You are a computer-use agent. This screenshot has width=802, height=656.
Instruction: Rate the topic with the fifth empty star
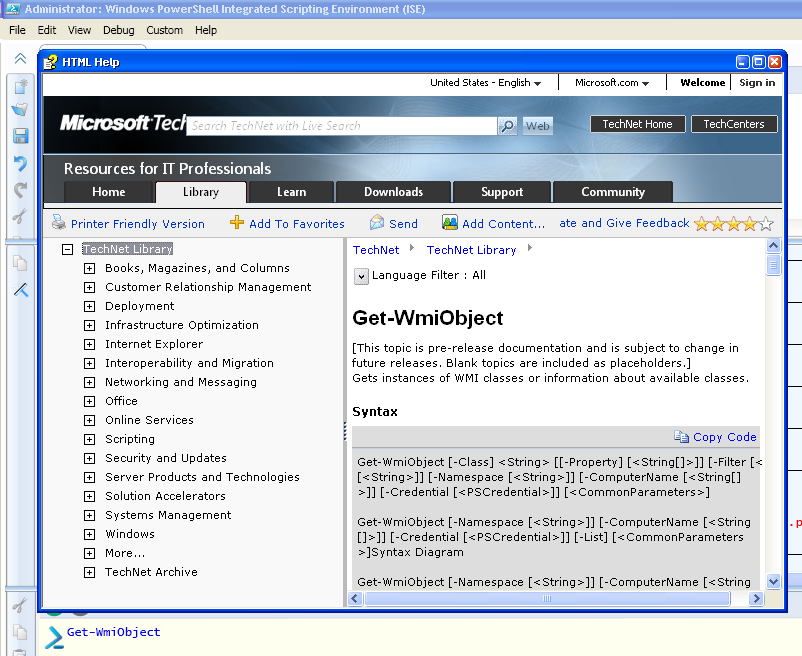coord(766,223)
